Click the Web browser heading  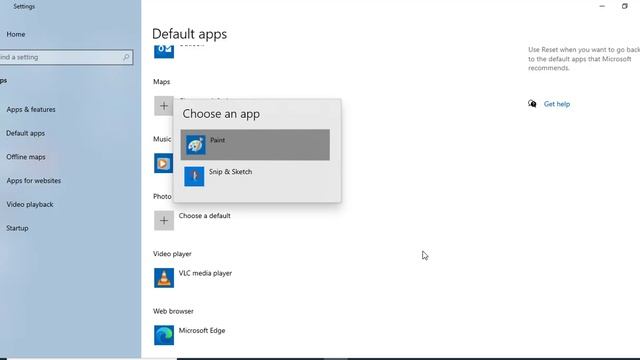[173, 311]
